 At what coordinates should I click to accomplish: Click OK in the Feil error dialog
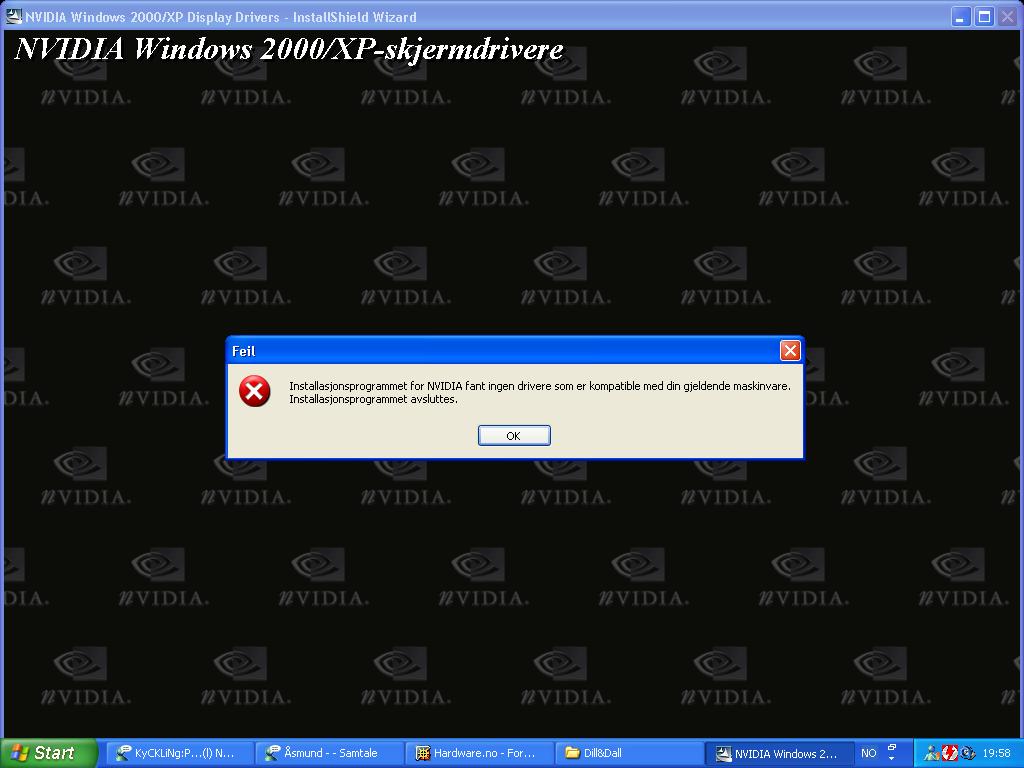pyautogui.click(x=514, y=436)
